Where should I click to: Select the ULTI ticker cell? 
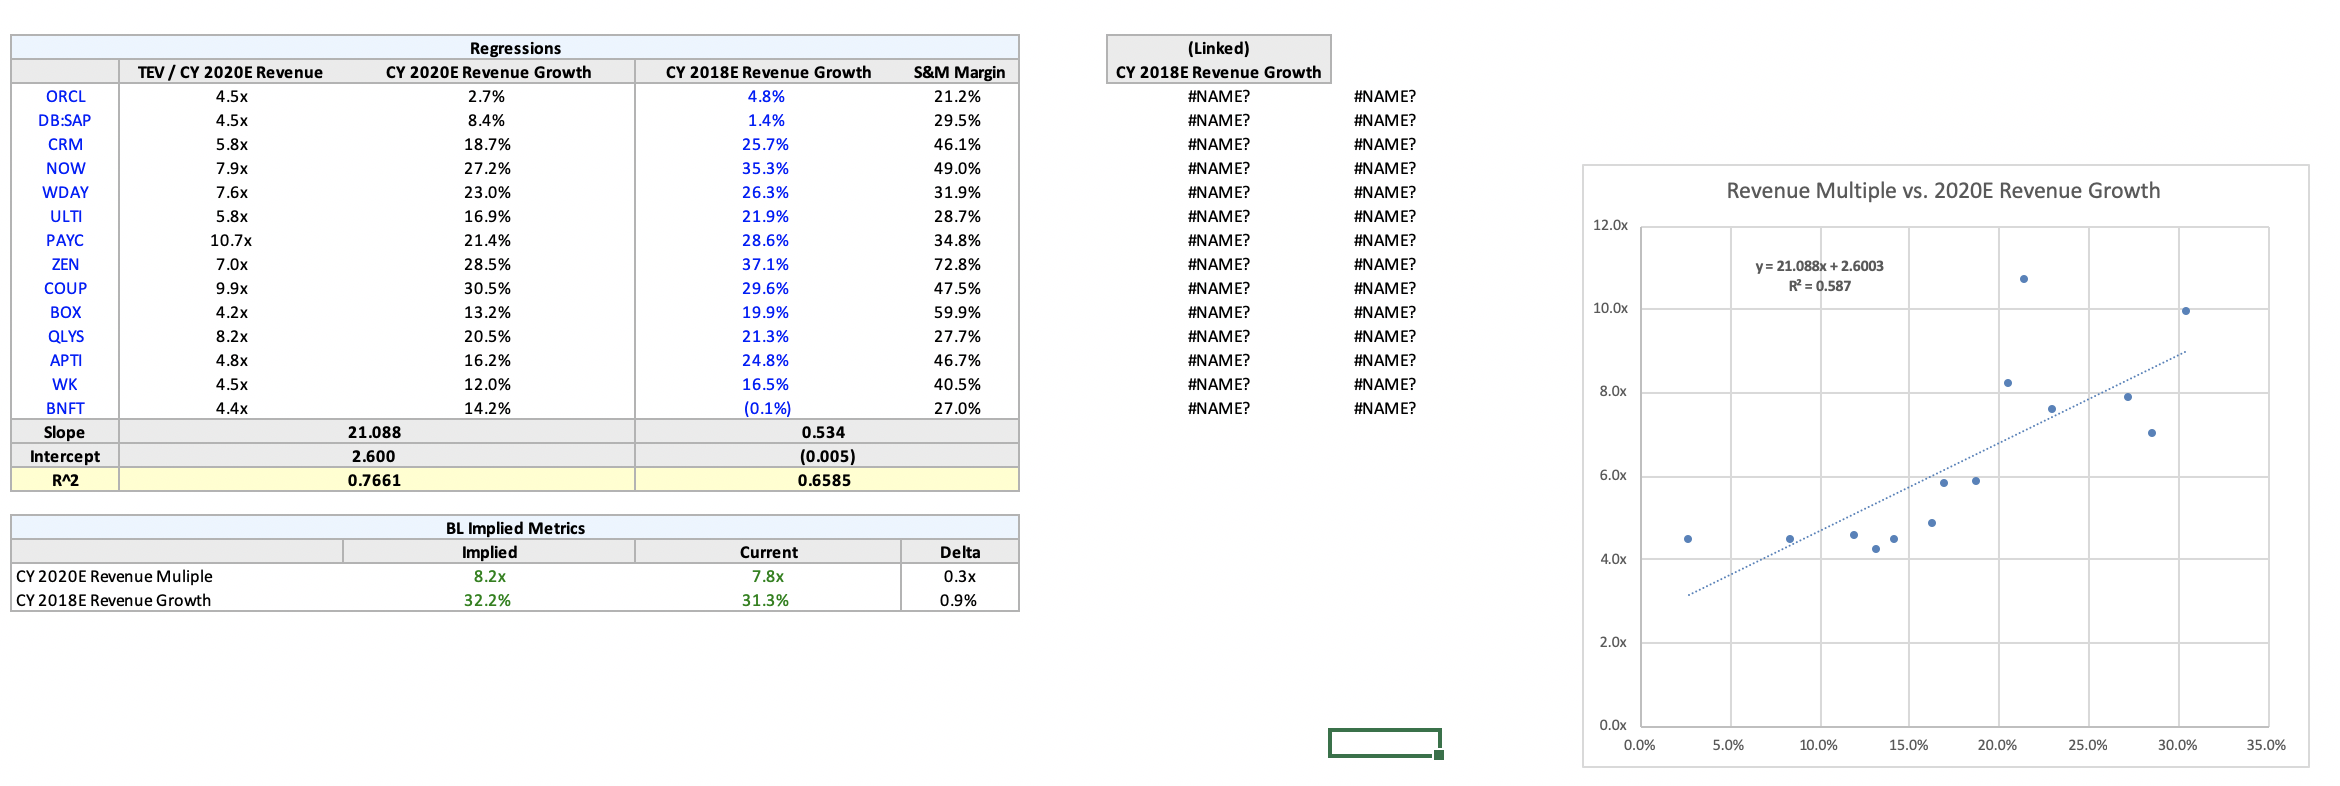click(x=65, y=216)
